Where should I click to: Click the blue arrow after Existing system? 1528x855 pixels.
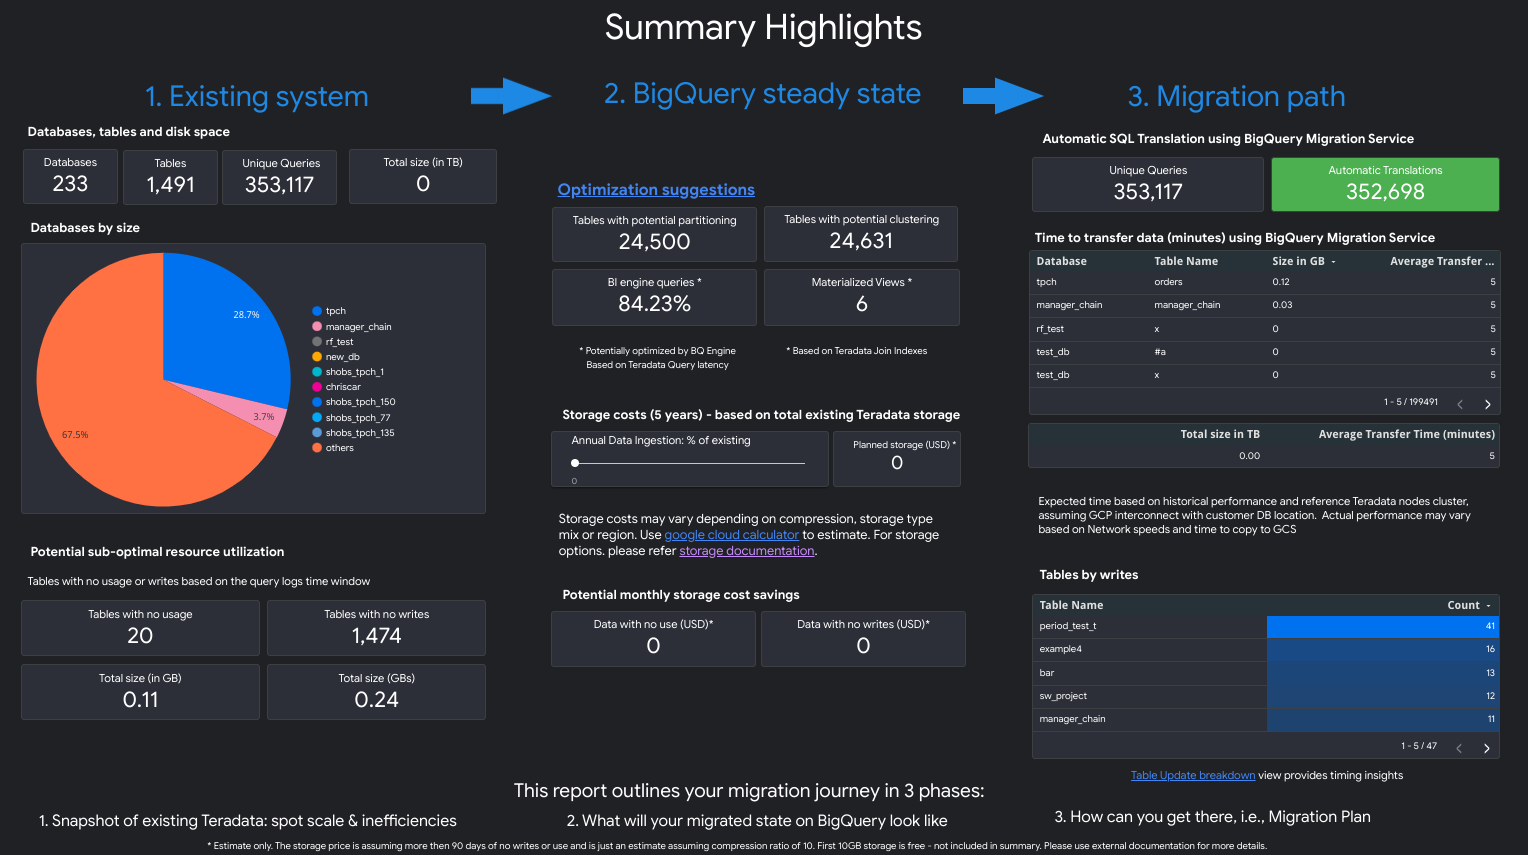[x=511, y=96]
